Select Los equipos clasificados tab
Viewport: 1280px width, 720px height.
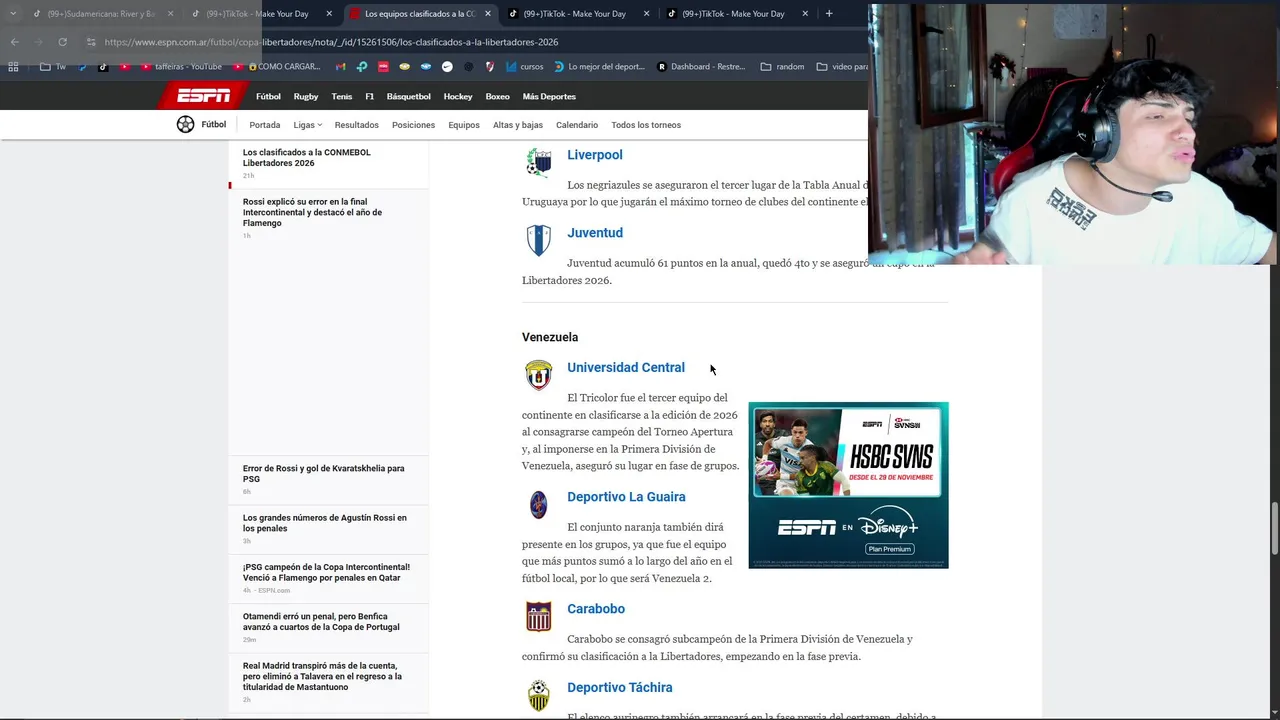(420, 14)
